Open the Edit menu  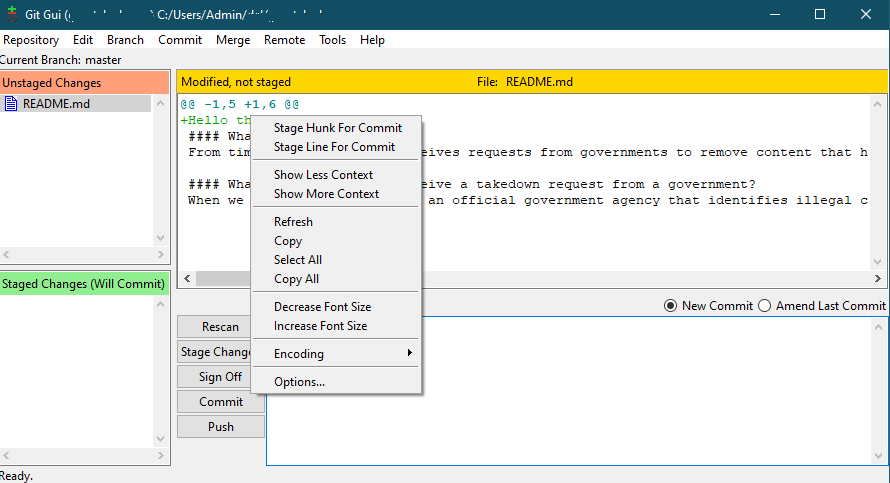[82, 40]
